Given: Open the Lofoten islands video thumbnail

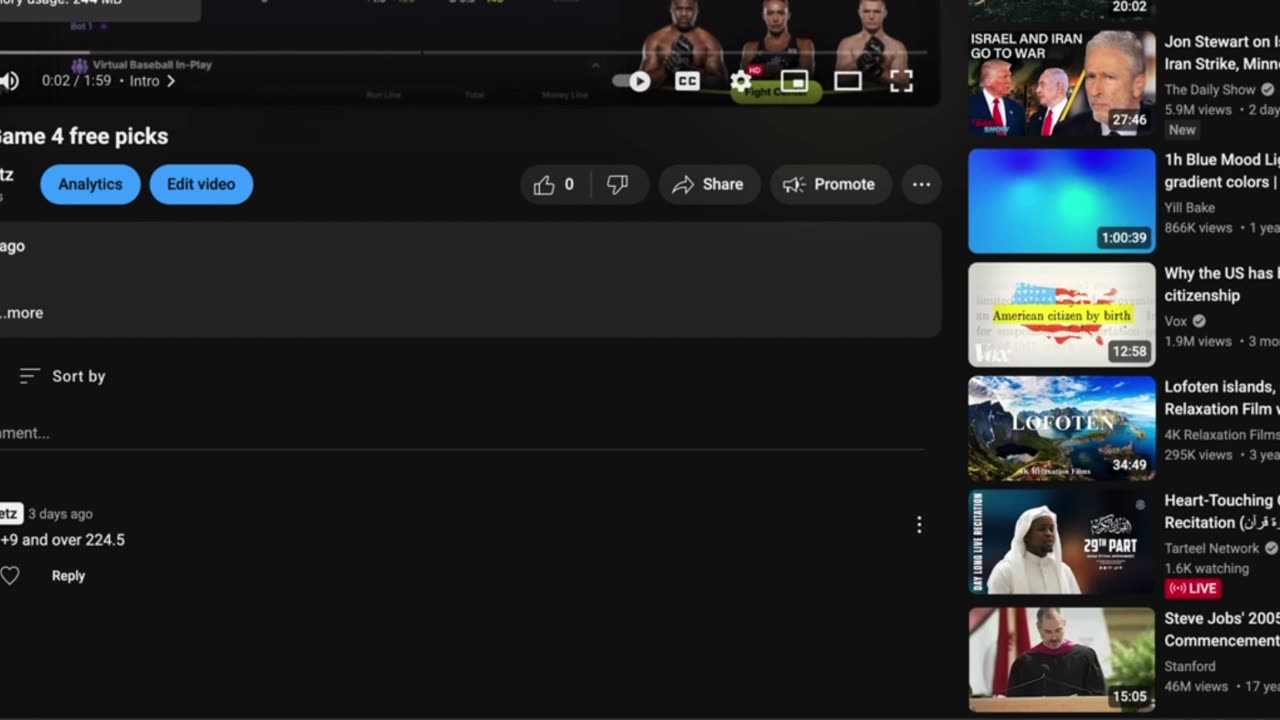Looking at the screenshot, I should (1062, 428).
